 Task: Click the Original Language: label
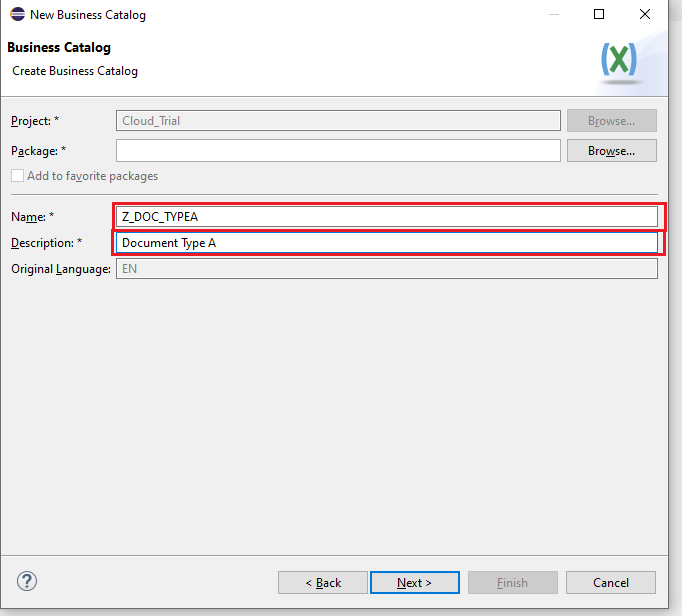pos(60,269)
